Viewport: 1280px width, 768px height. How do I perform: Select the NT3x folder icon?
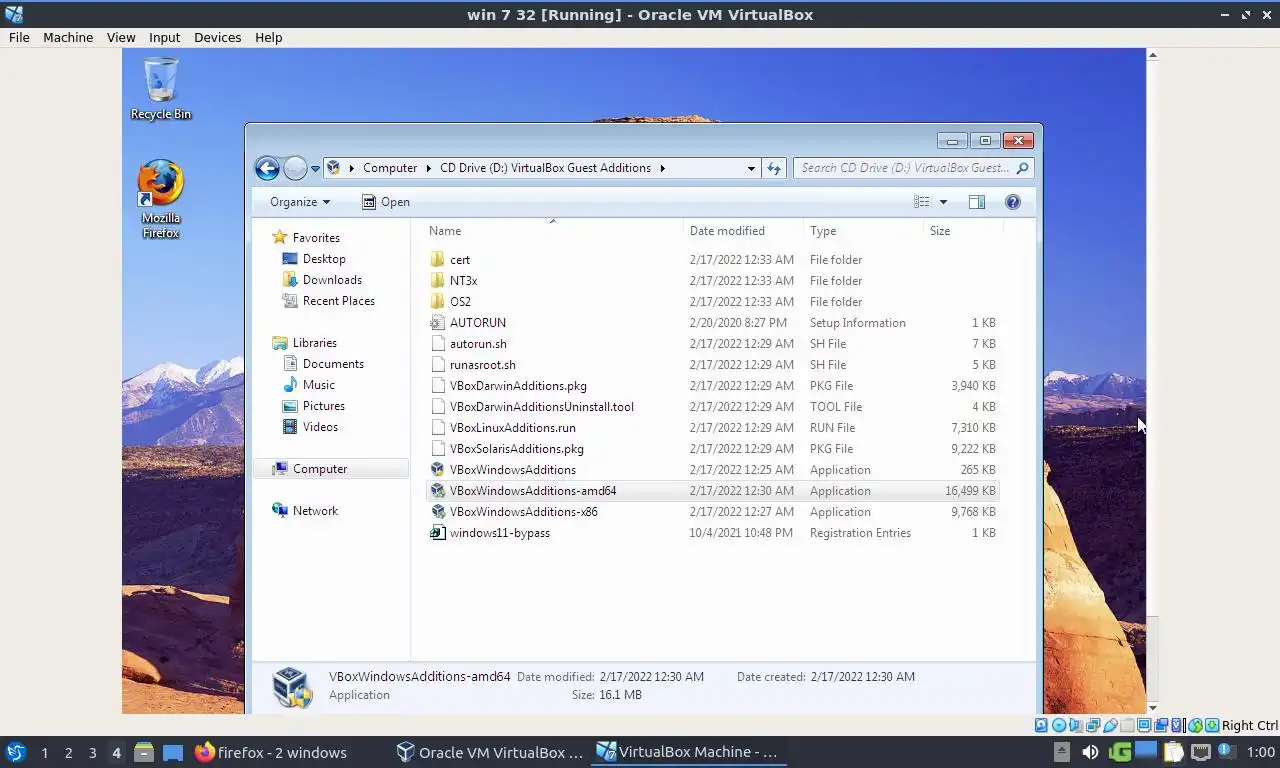click(437, 281)
